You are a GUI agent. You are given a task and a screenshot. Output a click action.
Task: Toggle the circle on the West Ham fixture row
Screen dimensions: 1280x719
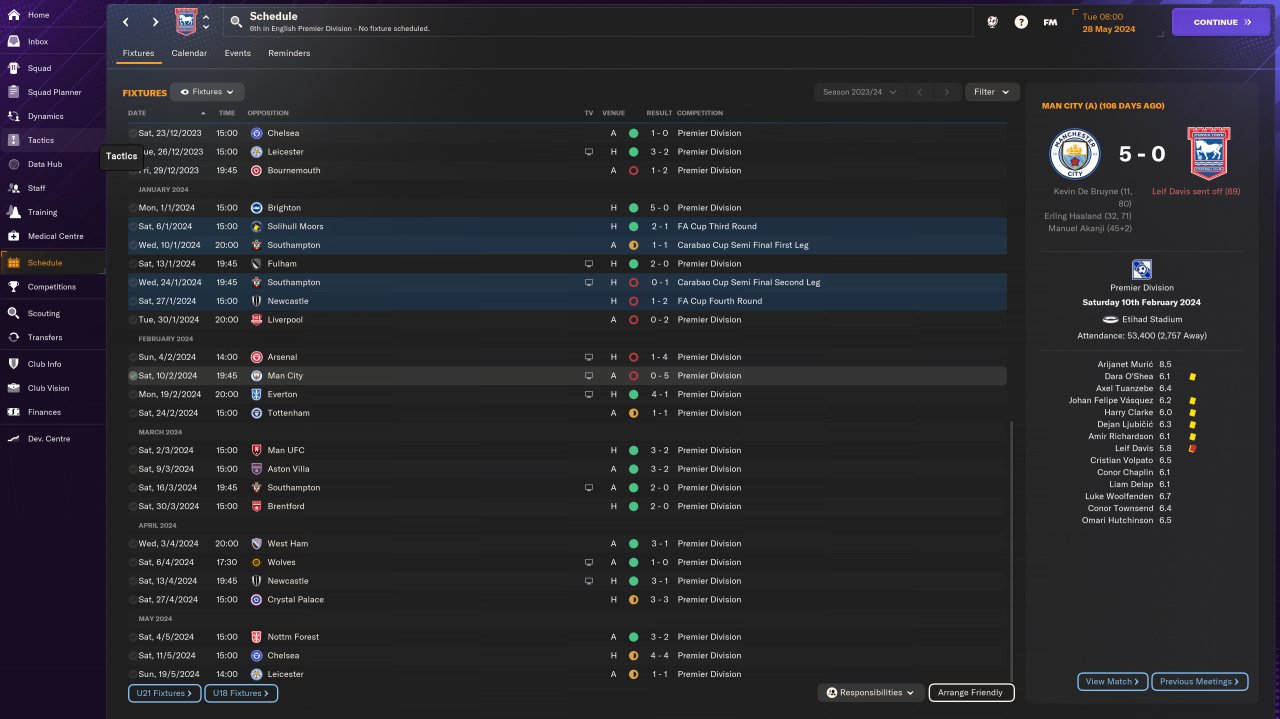(133, 544)
